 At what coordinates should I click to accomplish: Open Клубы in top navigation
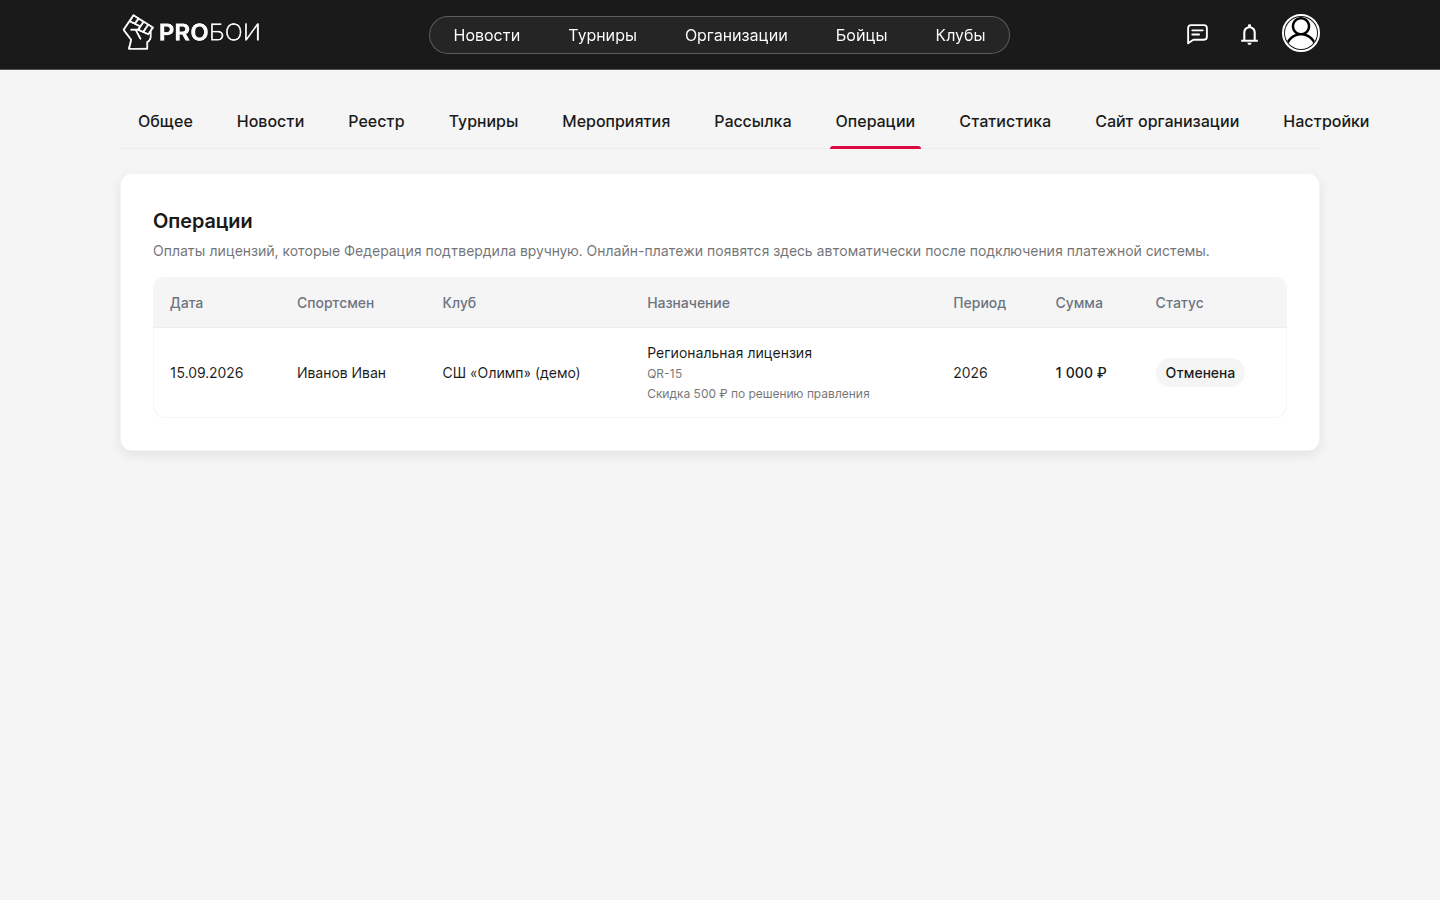960,35
